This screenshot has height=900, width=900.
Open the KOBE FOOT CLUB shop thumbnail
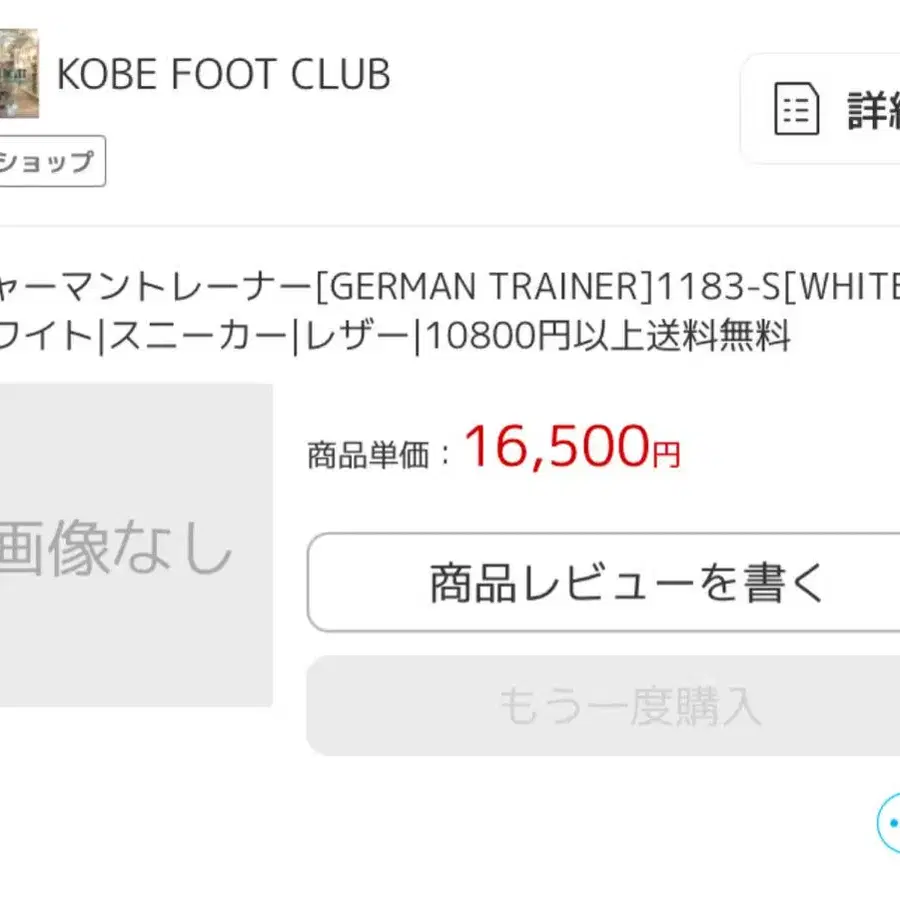pyautogui.click(x=19, y=73)
